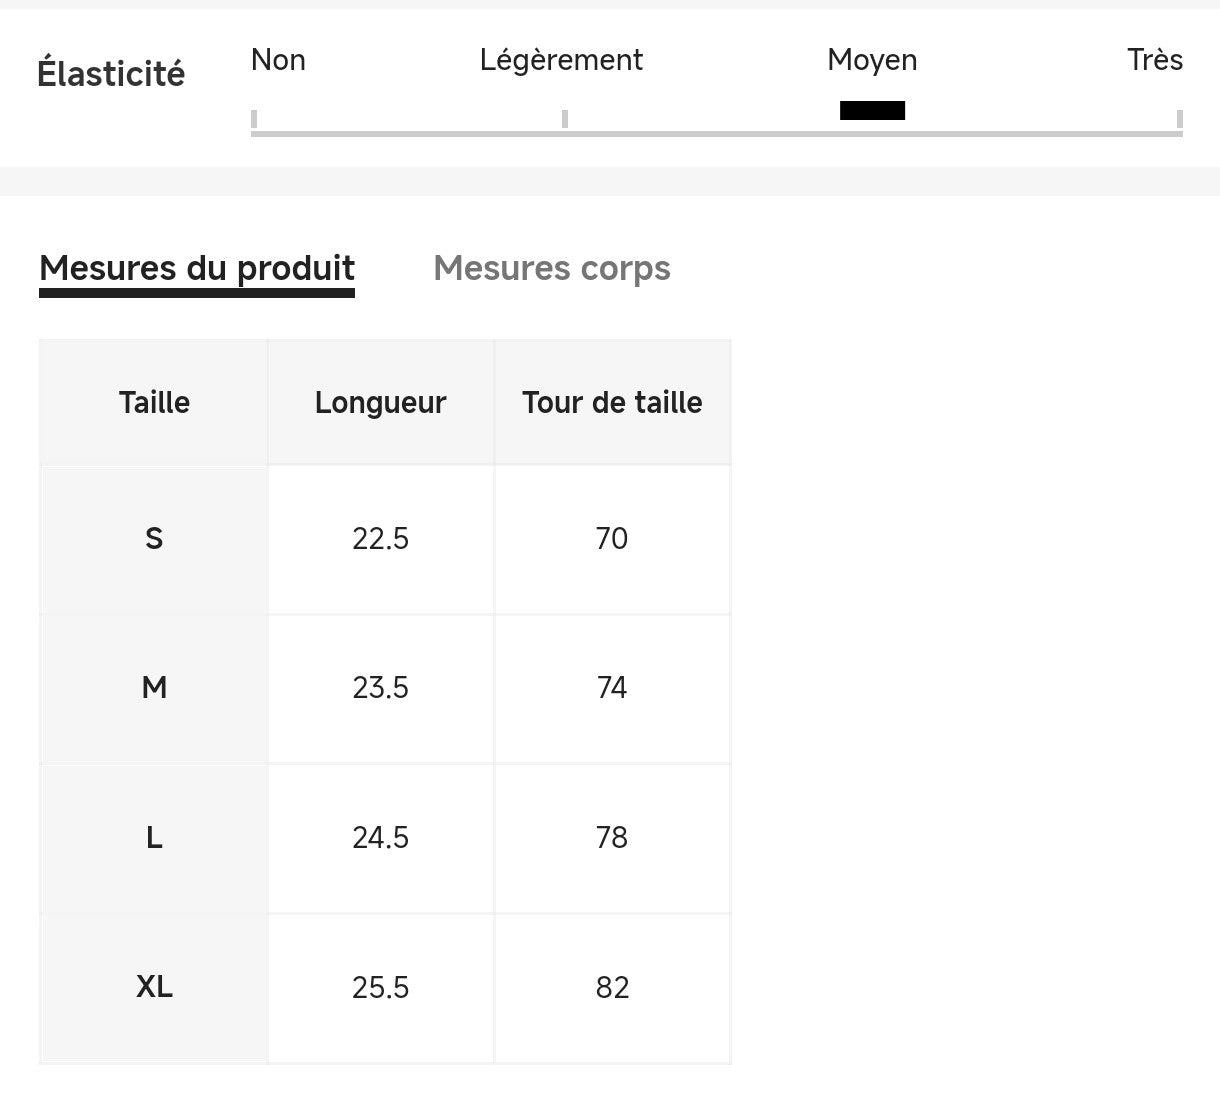Click the Tour de taille header
Image resolution: width=1220 pixels, height=1098 pixels.
612,402
